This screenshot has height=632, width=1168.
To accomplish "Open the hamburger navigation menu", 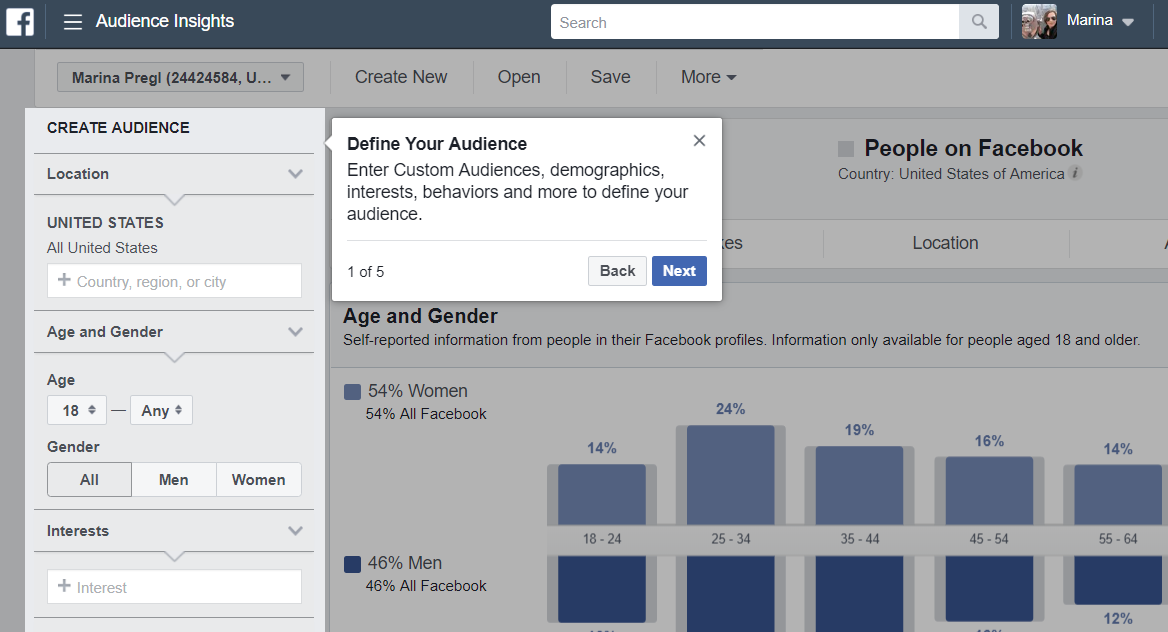I will (73, 22).
